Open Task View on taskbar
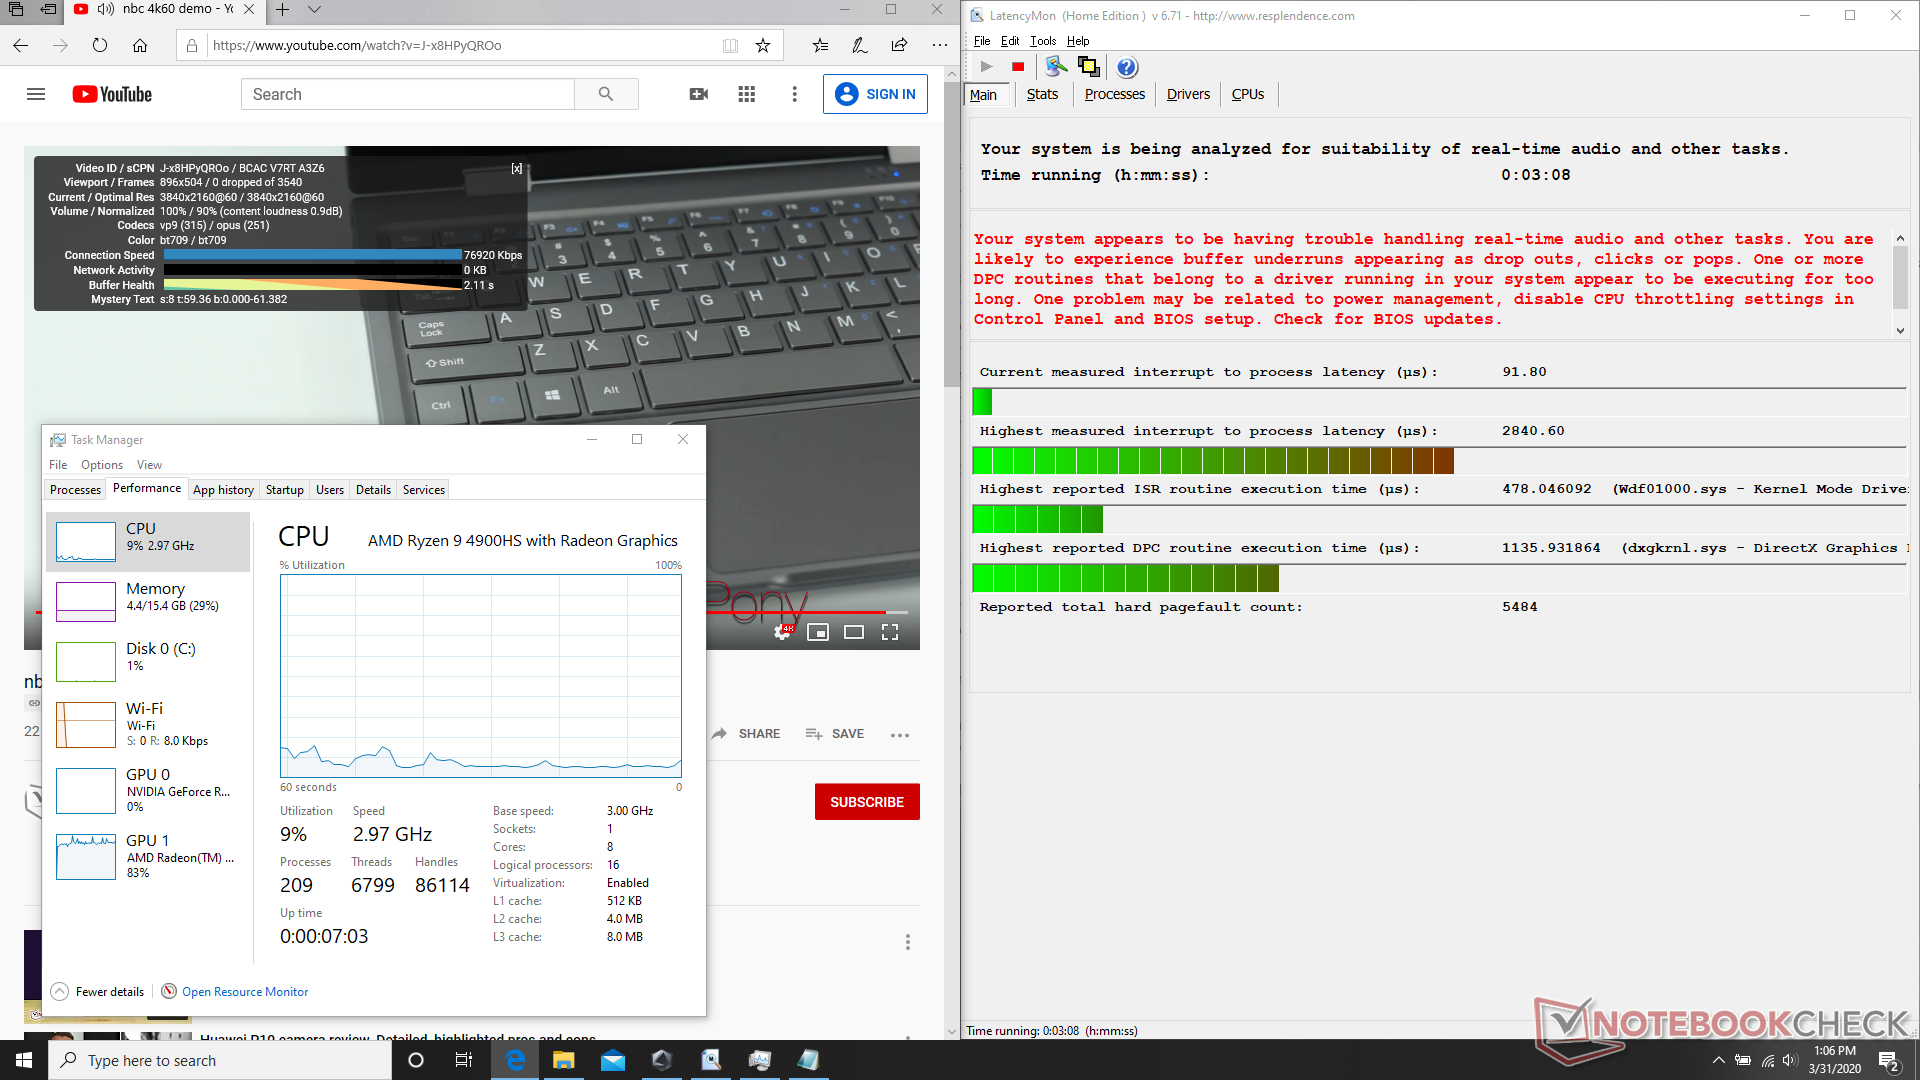Image resolution: width=1920 pixels, height=1080 pixels. pos(464,1060)
